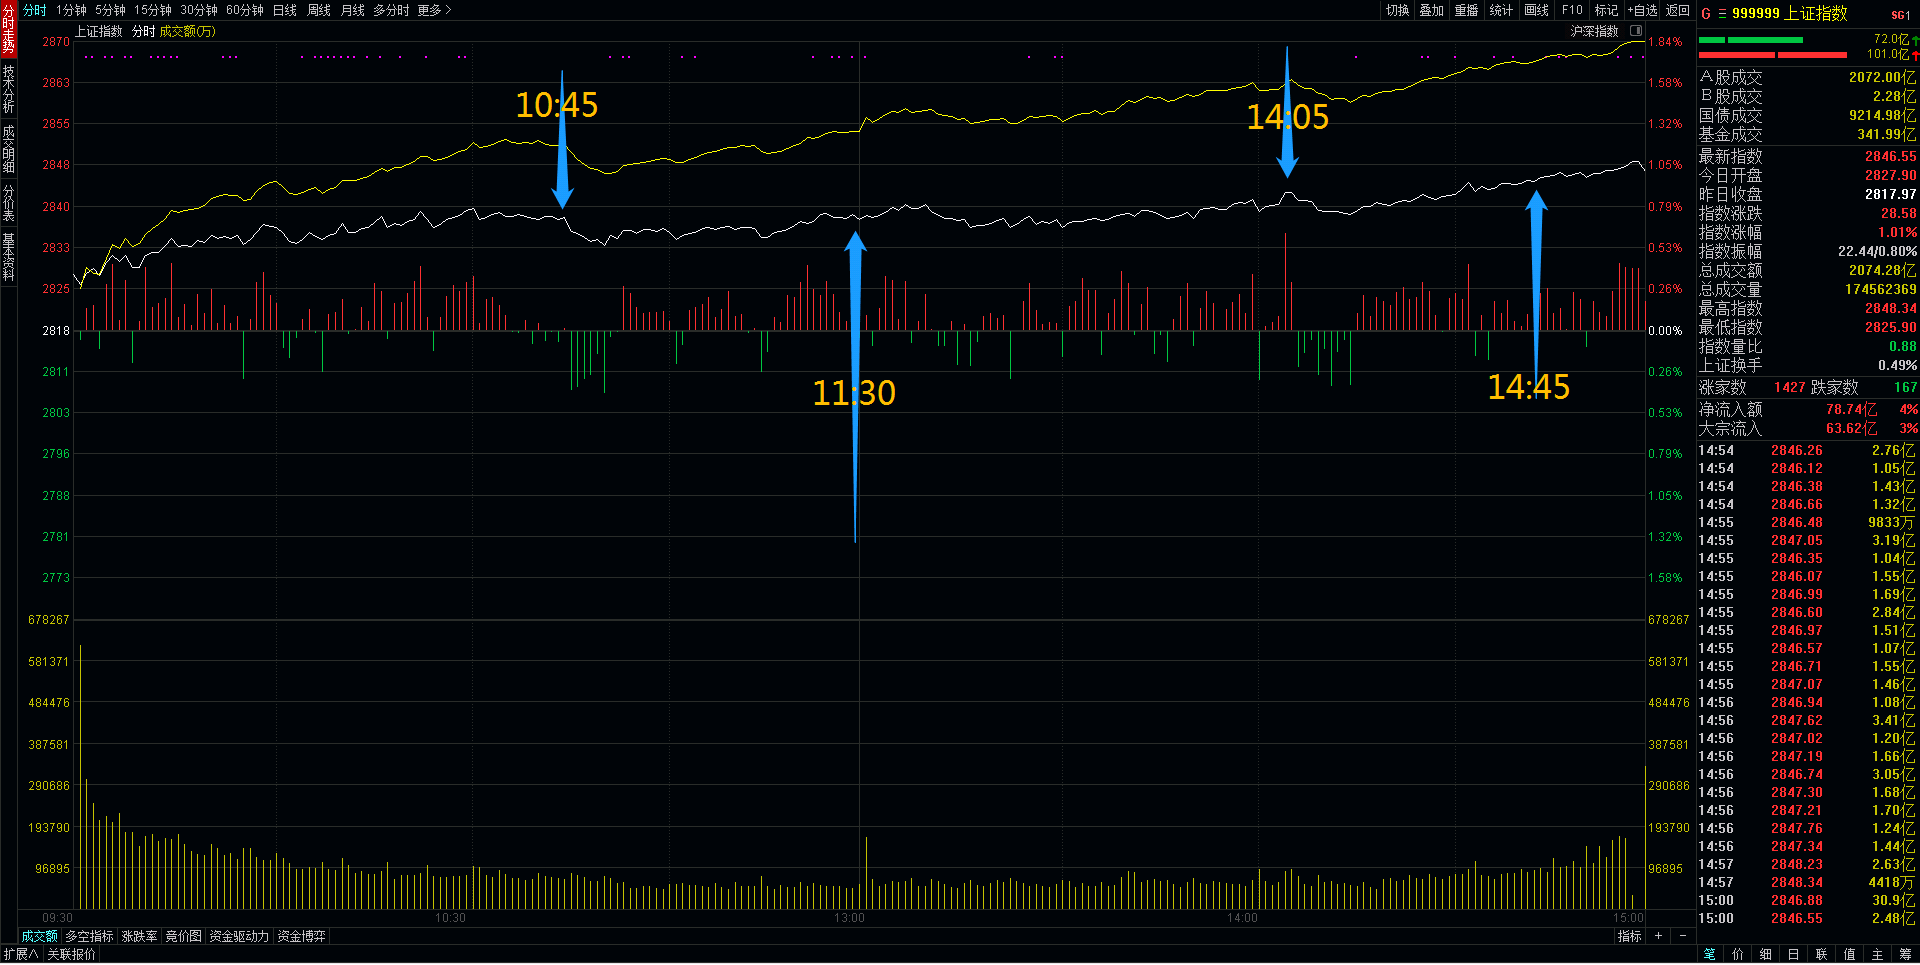The height and width of the screenshot is (965, 1920).
Task: Open the 月线 monthly chart tab
Action: (x=353, y=10)
